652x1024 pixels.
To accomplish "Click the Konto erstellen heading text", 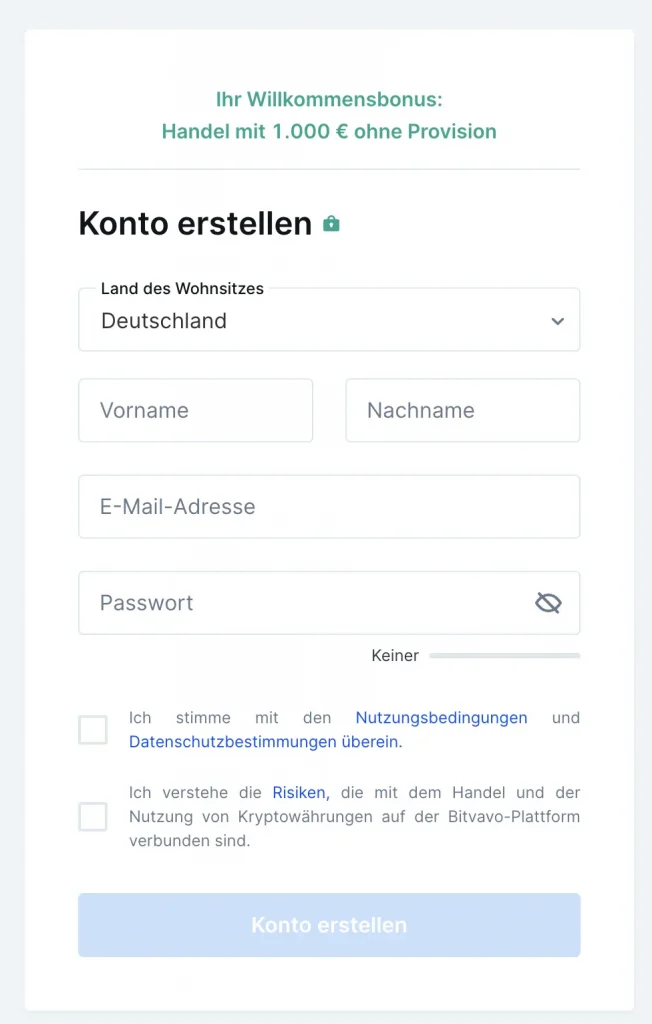I will [x=195, y=223].
